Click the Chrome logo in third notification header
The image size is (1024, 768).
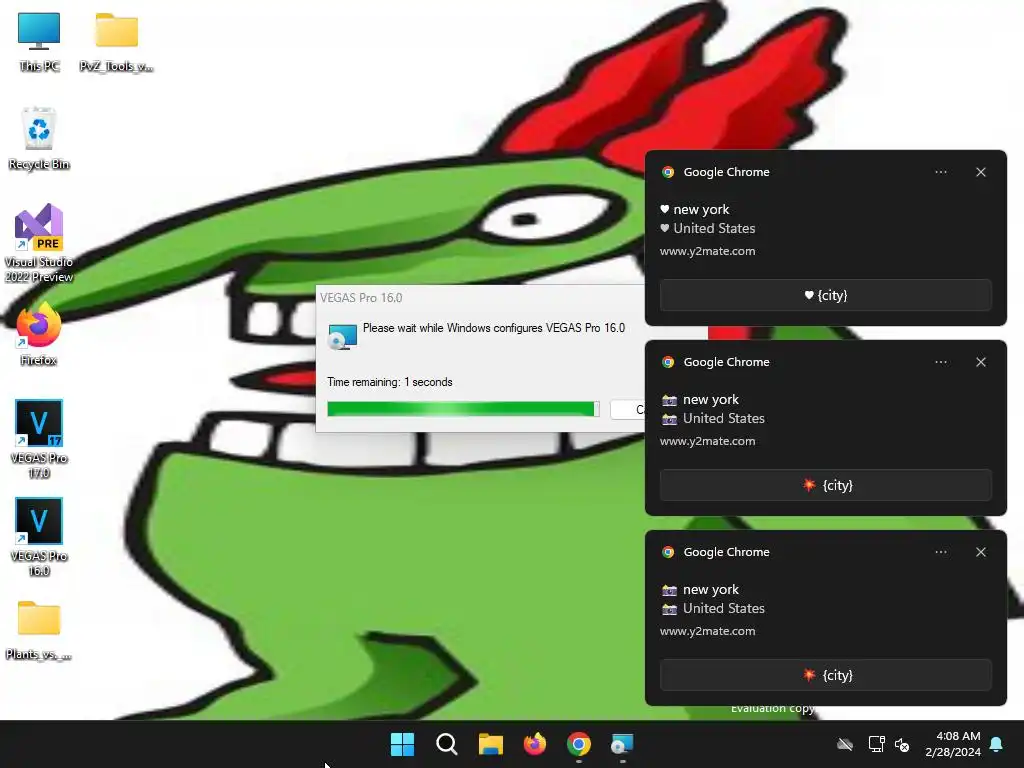click(x=668, y=552)
